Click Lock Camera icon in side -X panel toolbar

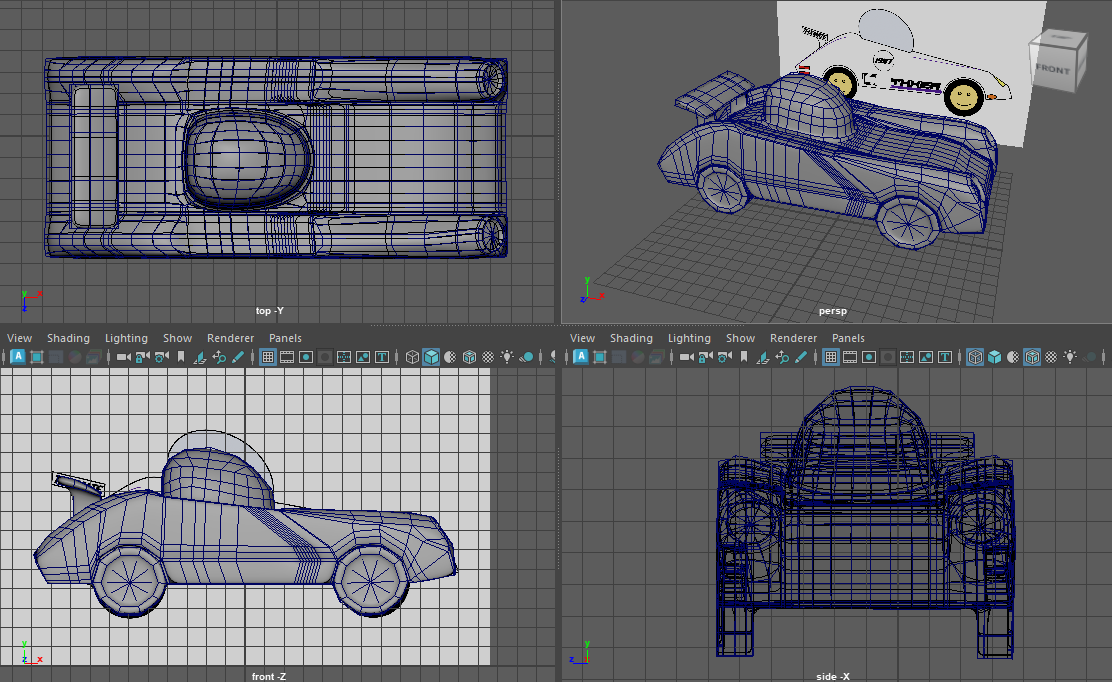click(x=705, y=357)
